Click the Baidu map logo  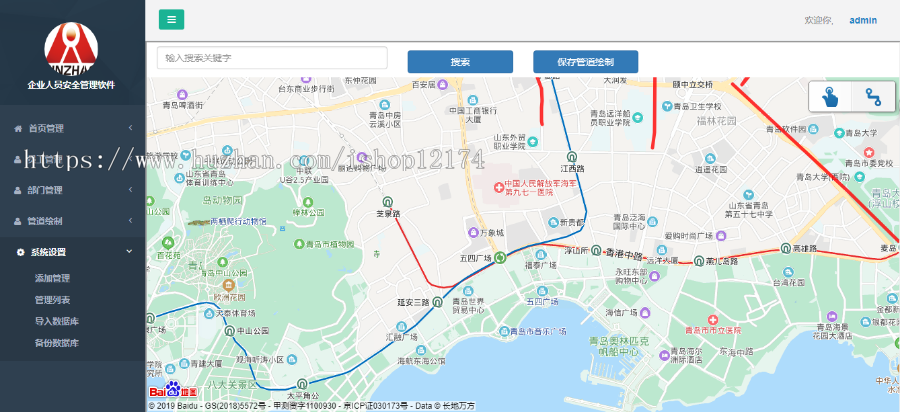pyautogui.click(x=173, y=390)
